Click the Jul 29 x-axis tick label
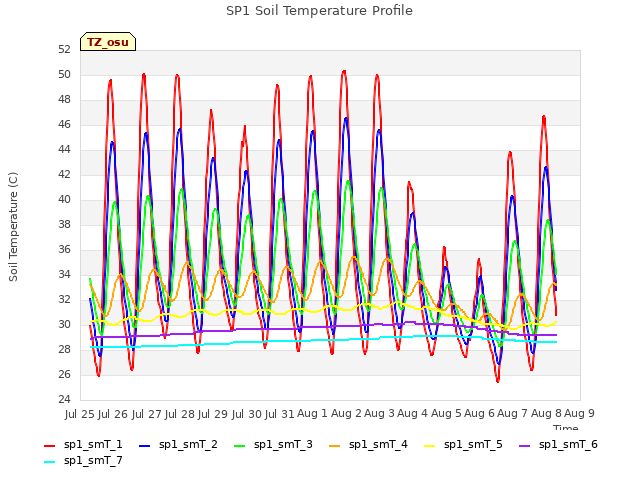 coord(213,414)
